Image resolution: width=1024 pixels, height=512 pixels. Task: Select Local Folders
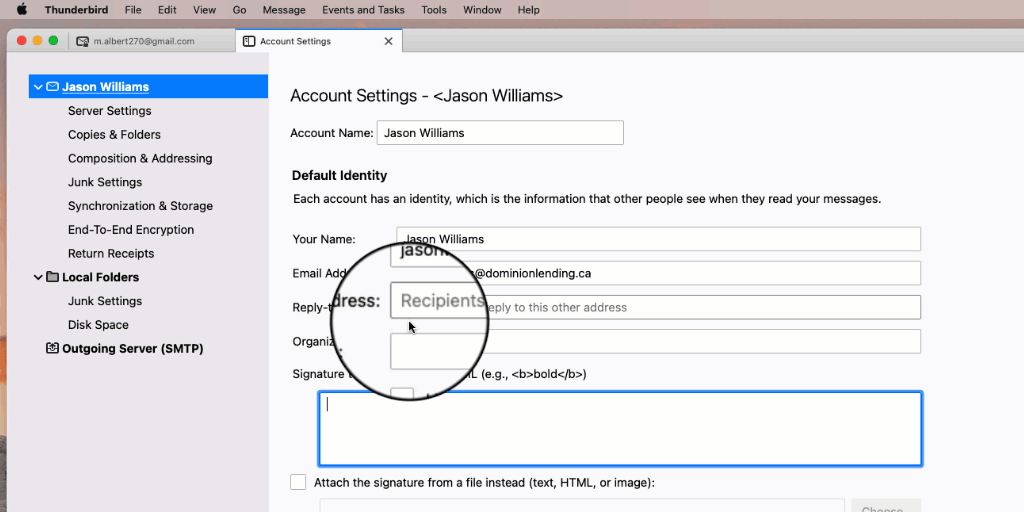point(101,277)
